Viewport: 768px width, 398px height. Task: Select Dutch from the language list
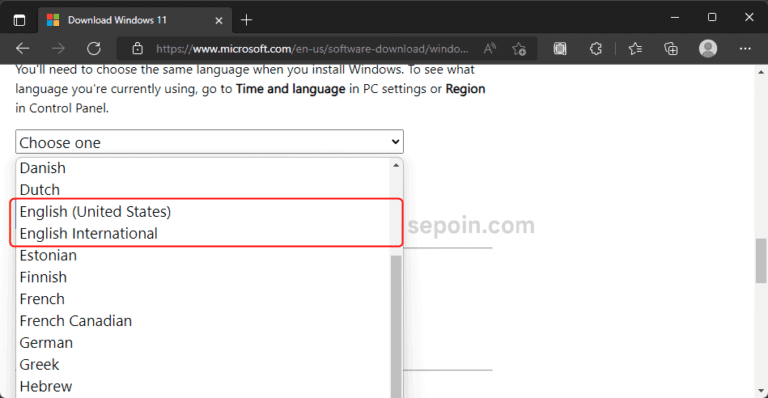coord(204,189)
